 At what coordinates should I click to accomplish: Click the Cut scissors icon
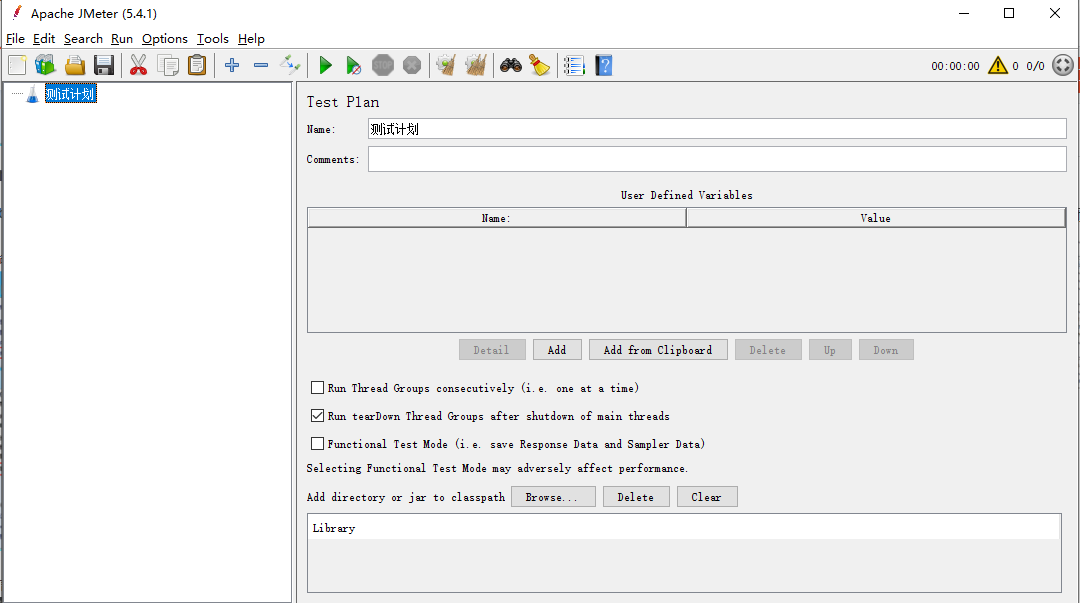pyautogui.click(x=138, y=65)
